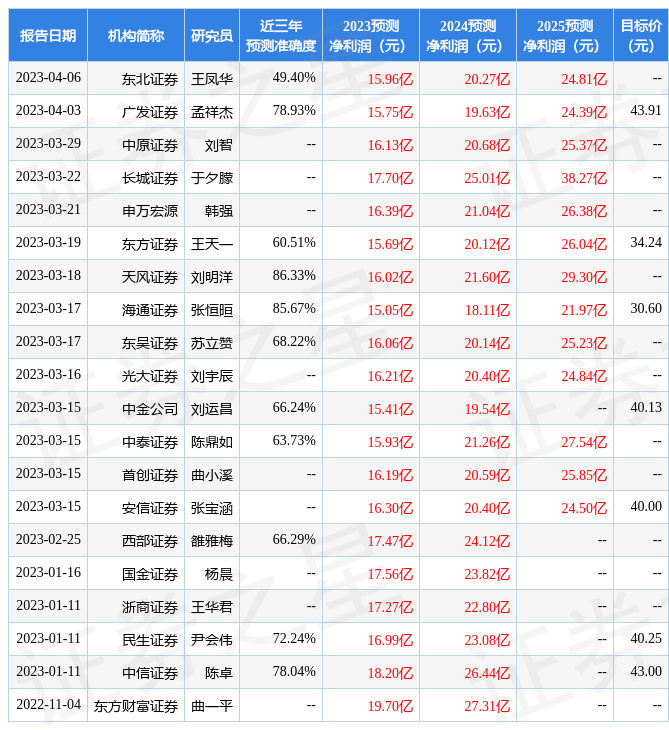Click accuracy value 86.33%
669x730 pixels.
tap(294, 276)
